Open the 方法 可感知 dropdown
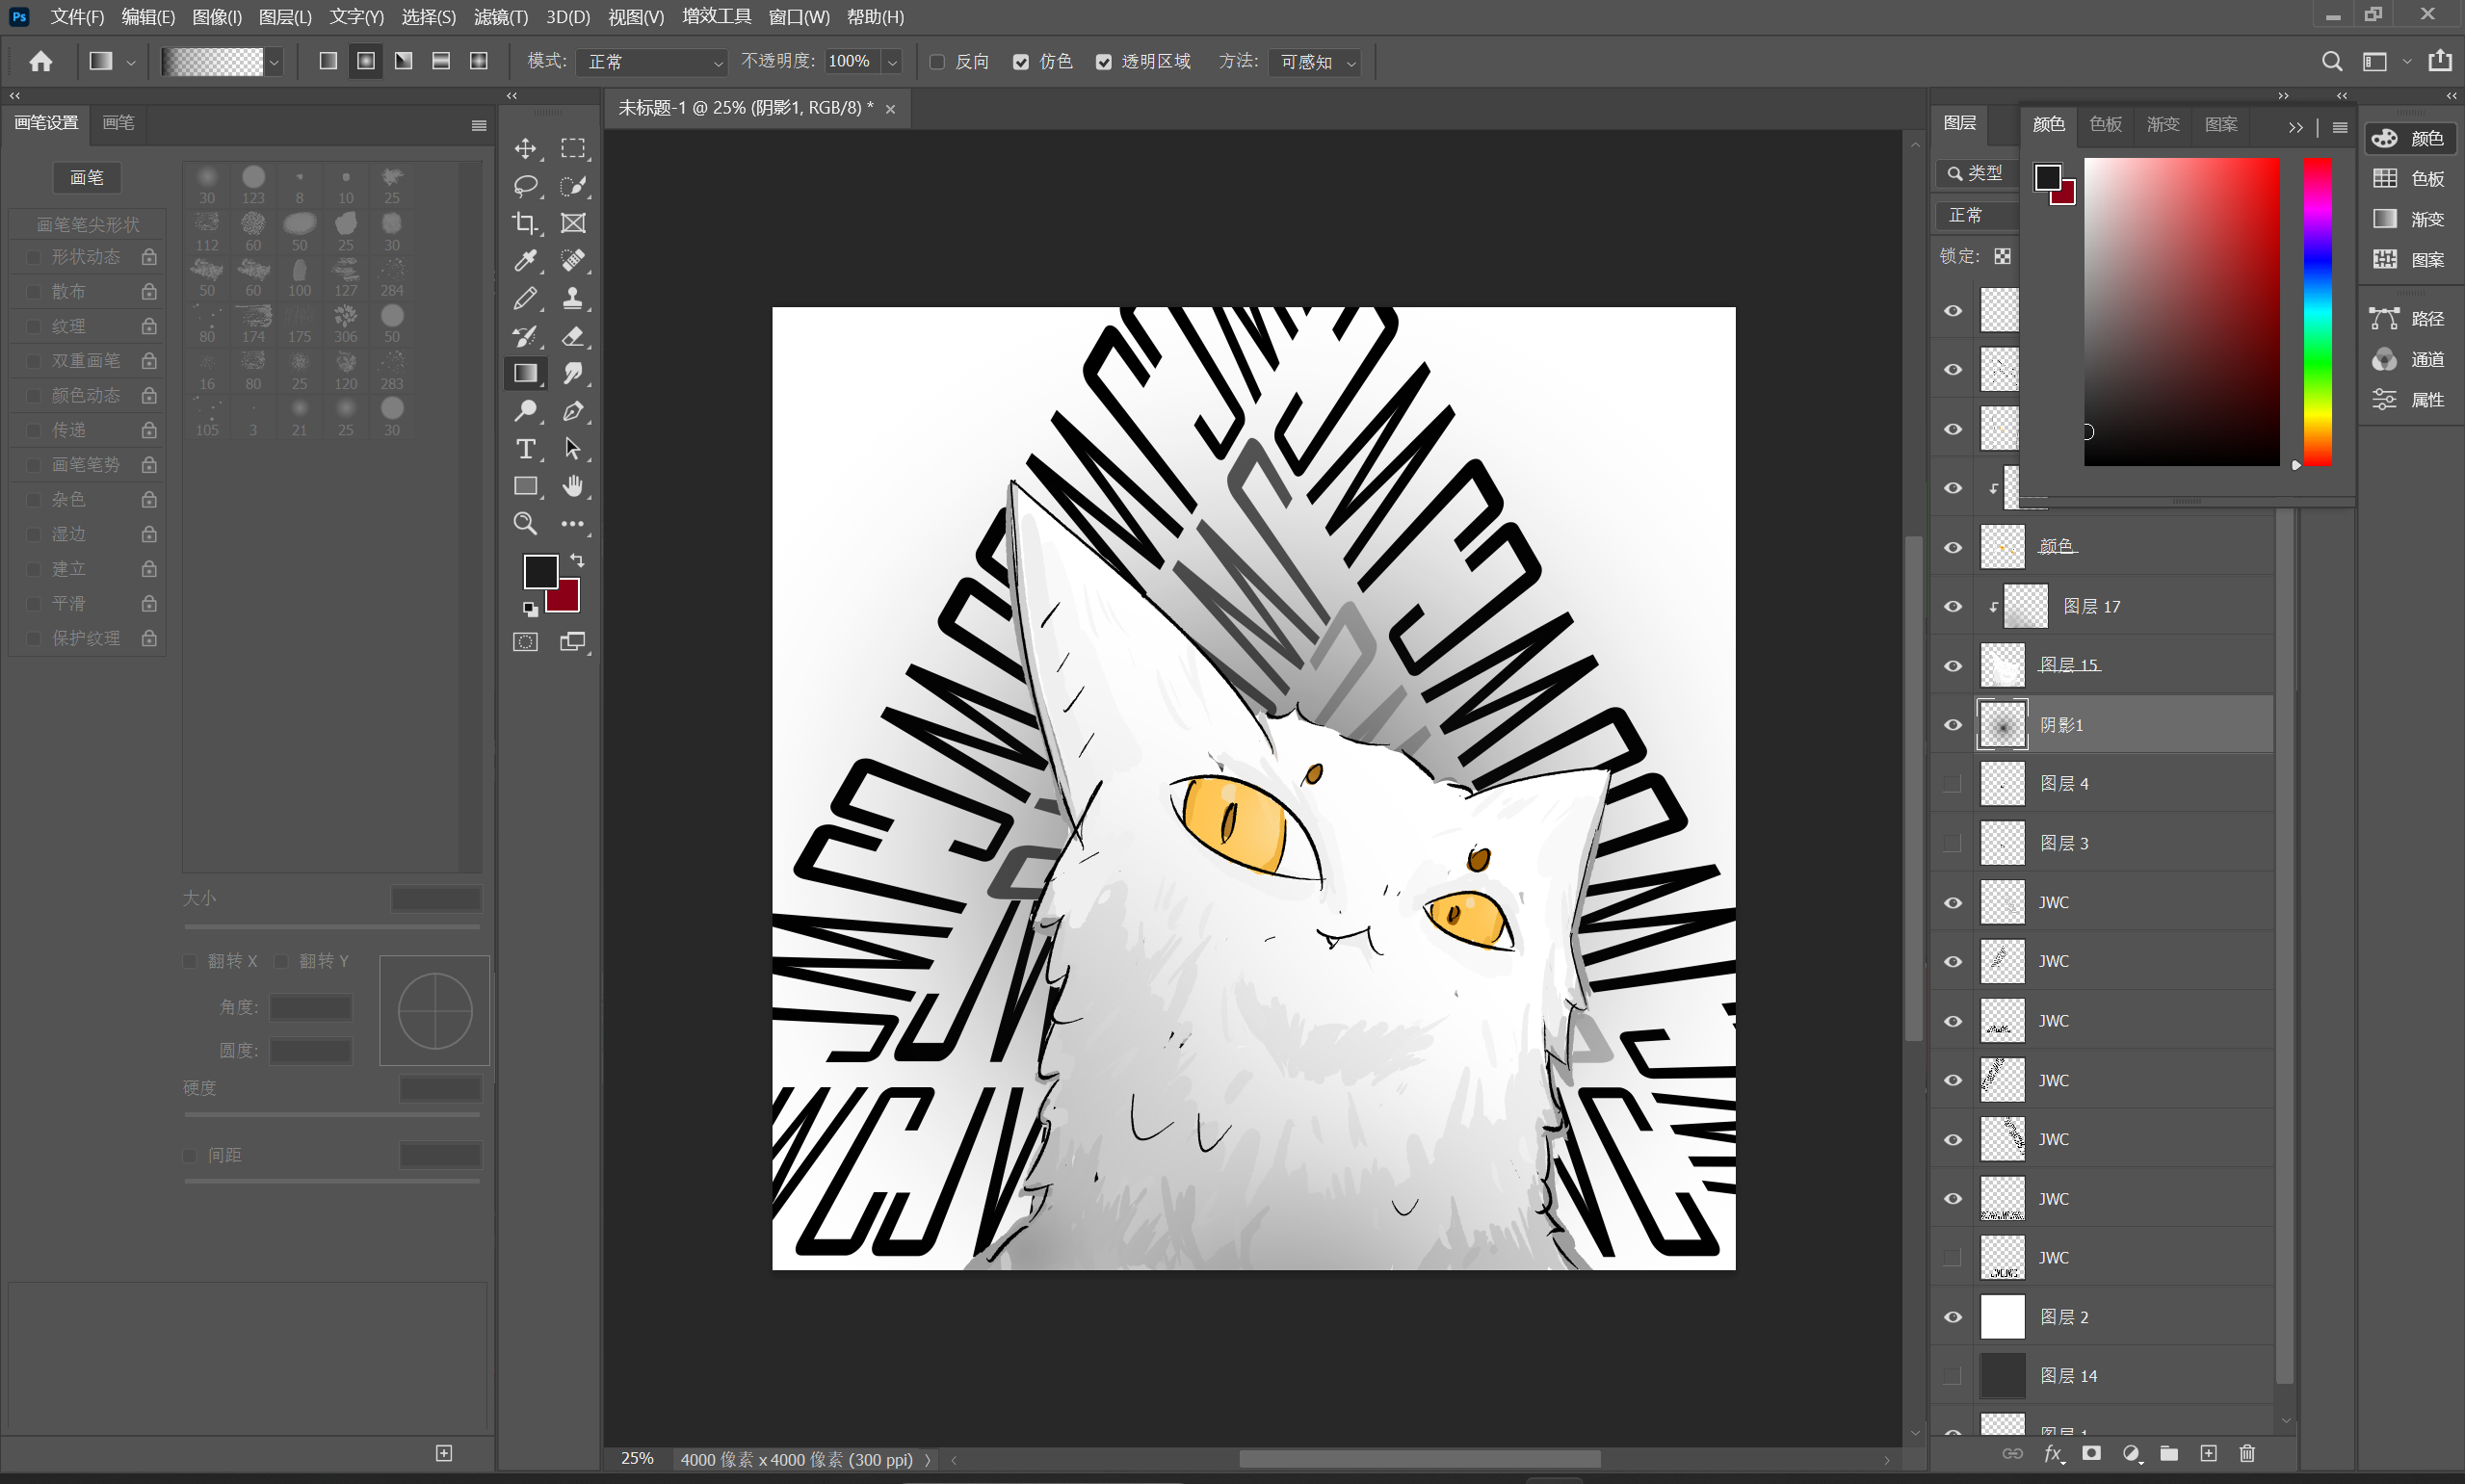Screen dimensions: 2465x1484 [x=1317, y=62]
